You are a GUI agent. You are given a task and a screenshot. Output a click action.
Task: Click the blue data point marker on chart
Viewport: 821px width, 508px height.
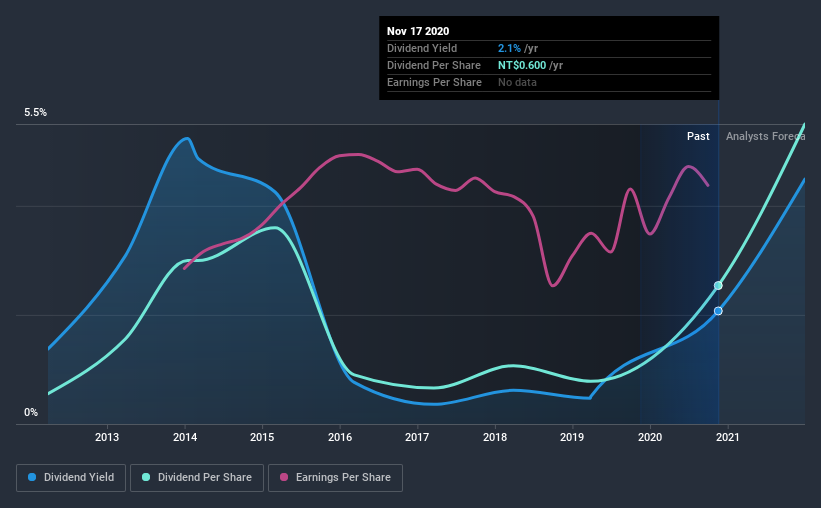[x=718, y=311]
